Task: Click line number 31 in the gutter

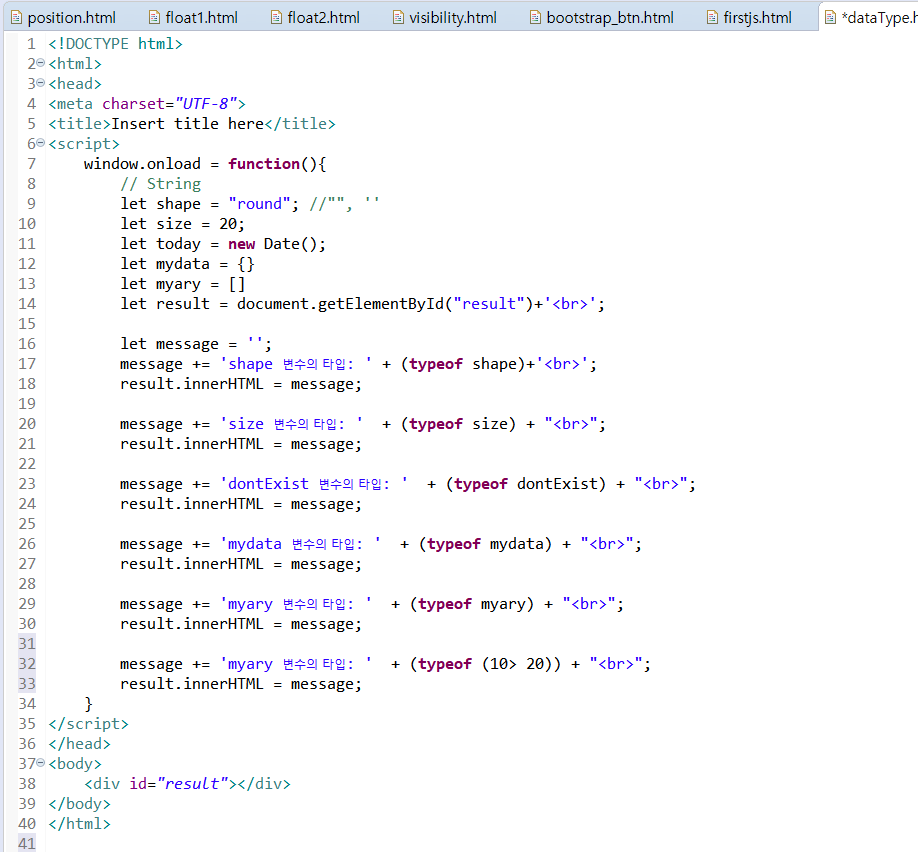Action: click(x=27, y=644)
